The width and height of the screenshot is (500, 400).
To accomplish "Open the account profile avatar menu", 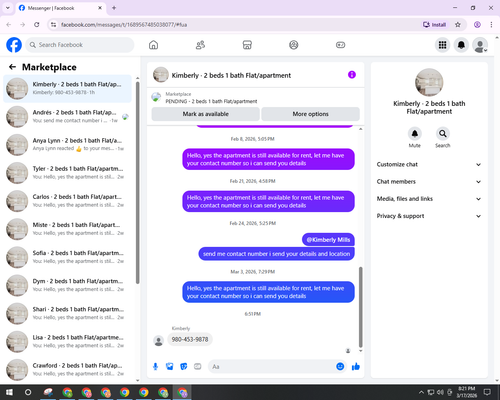I will pyautogui.click(x=480, y=45).
